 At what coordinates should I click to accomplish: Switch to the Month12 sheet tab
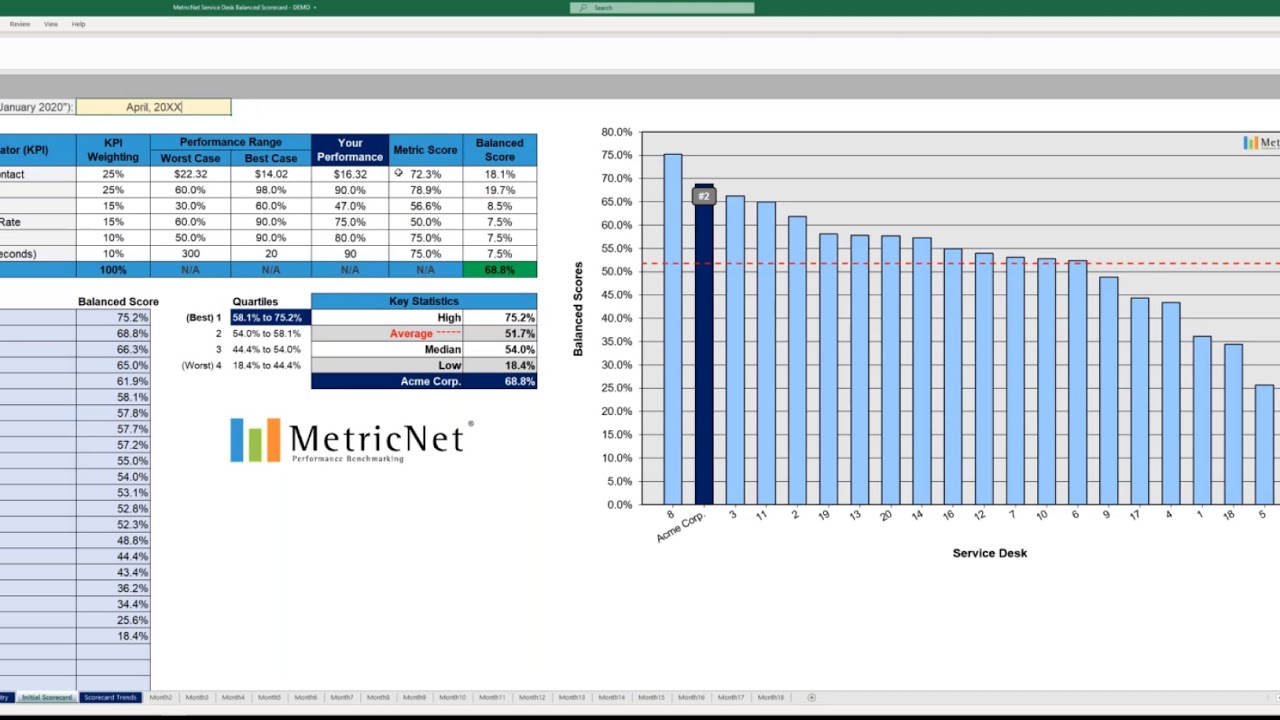[x=532, y=697]
